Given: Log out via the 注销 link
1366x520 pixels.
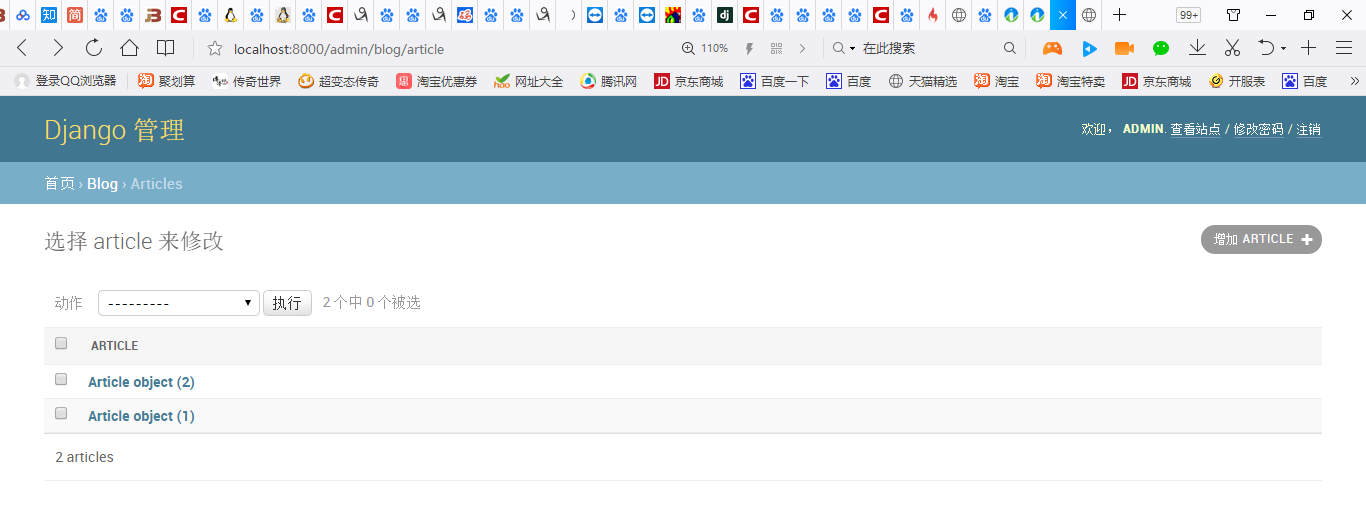Looking at the screenshot, I should tap(1308, 129).
